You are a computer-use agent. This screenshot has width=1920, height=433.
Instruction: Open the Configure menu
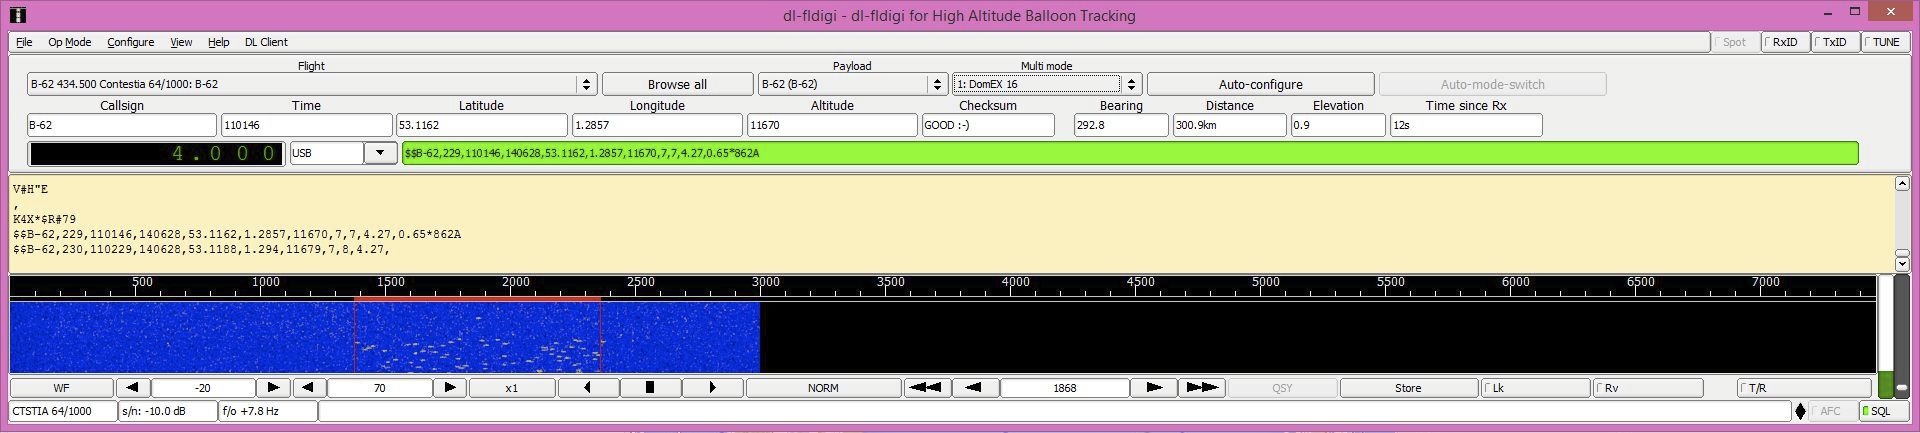click(130, 42)
